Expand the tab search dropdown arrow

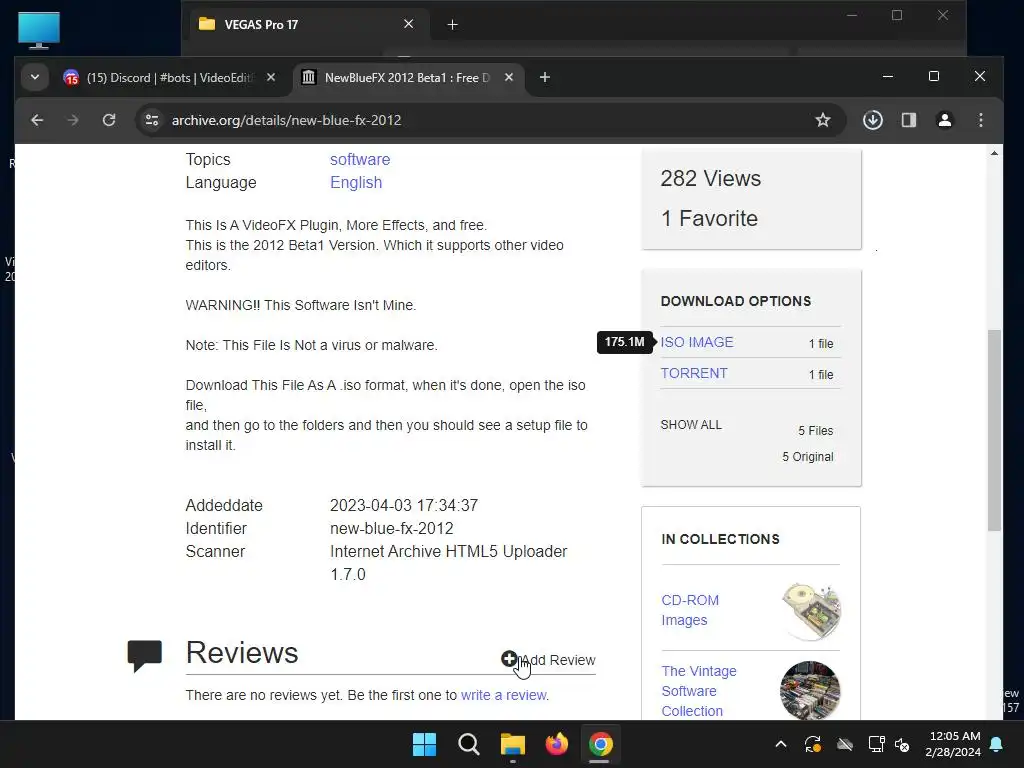[35, 78]
